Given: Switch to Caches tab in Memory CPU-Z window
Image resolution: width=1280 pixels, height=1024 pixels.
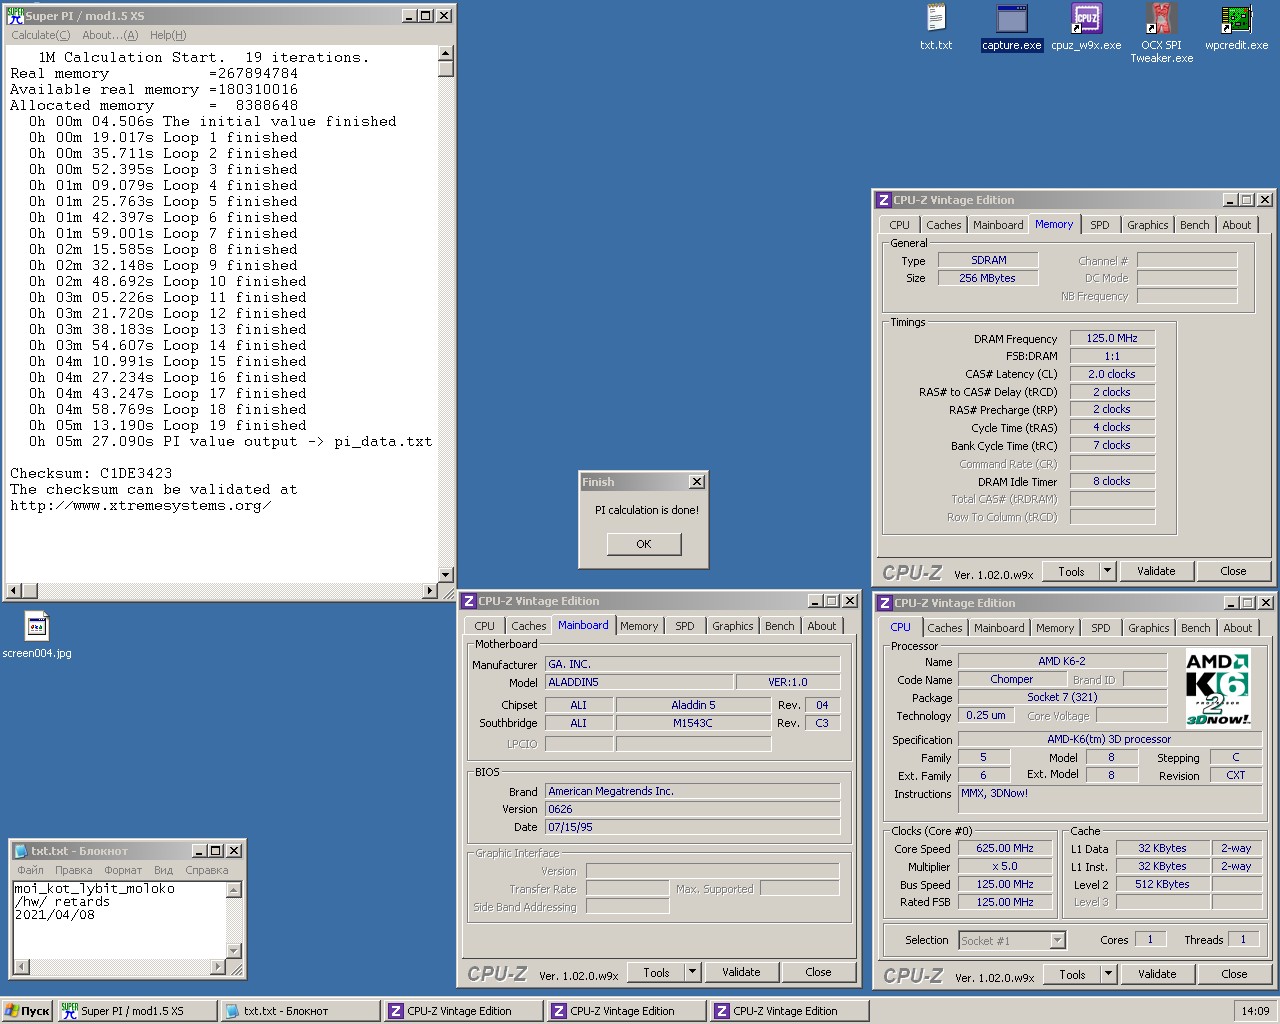Looking at the screenshot, I should pyautogui.click(x=943, y=225).
